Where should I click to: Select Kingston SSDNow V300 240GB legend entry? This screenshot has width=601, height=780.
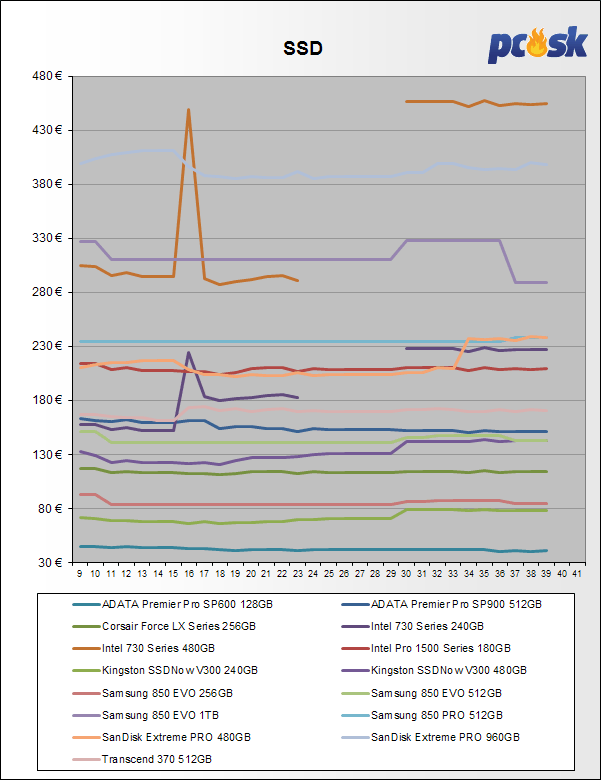165,670
